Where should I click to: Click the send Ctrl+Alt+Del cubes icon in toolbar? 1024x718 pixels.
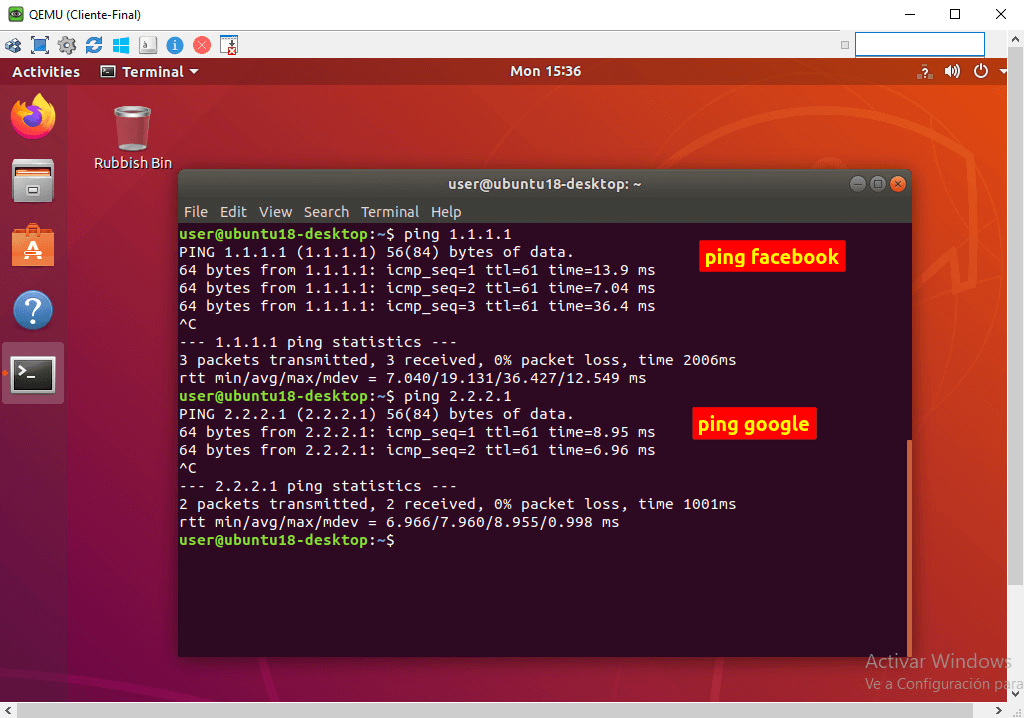pyautogui.click(x=13, y=45)
